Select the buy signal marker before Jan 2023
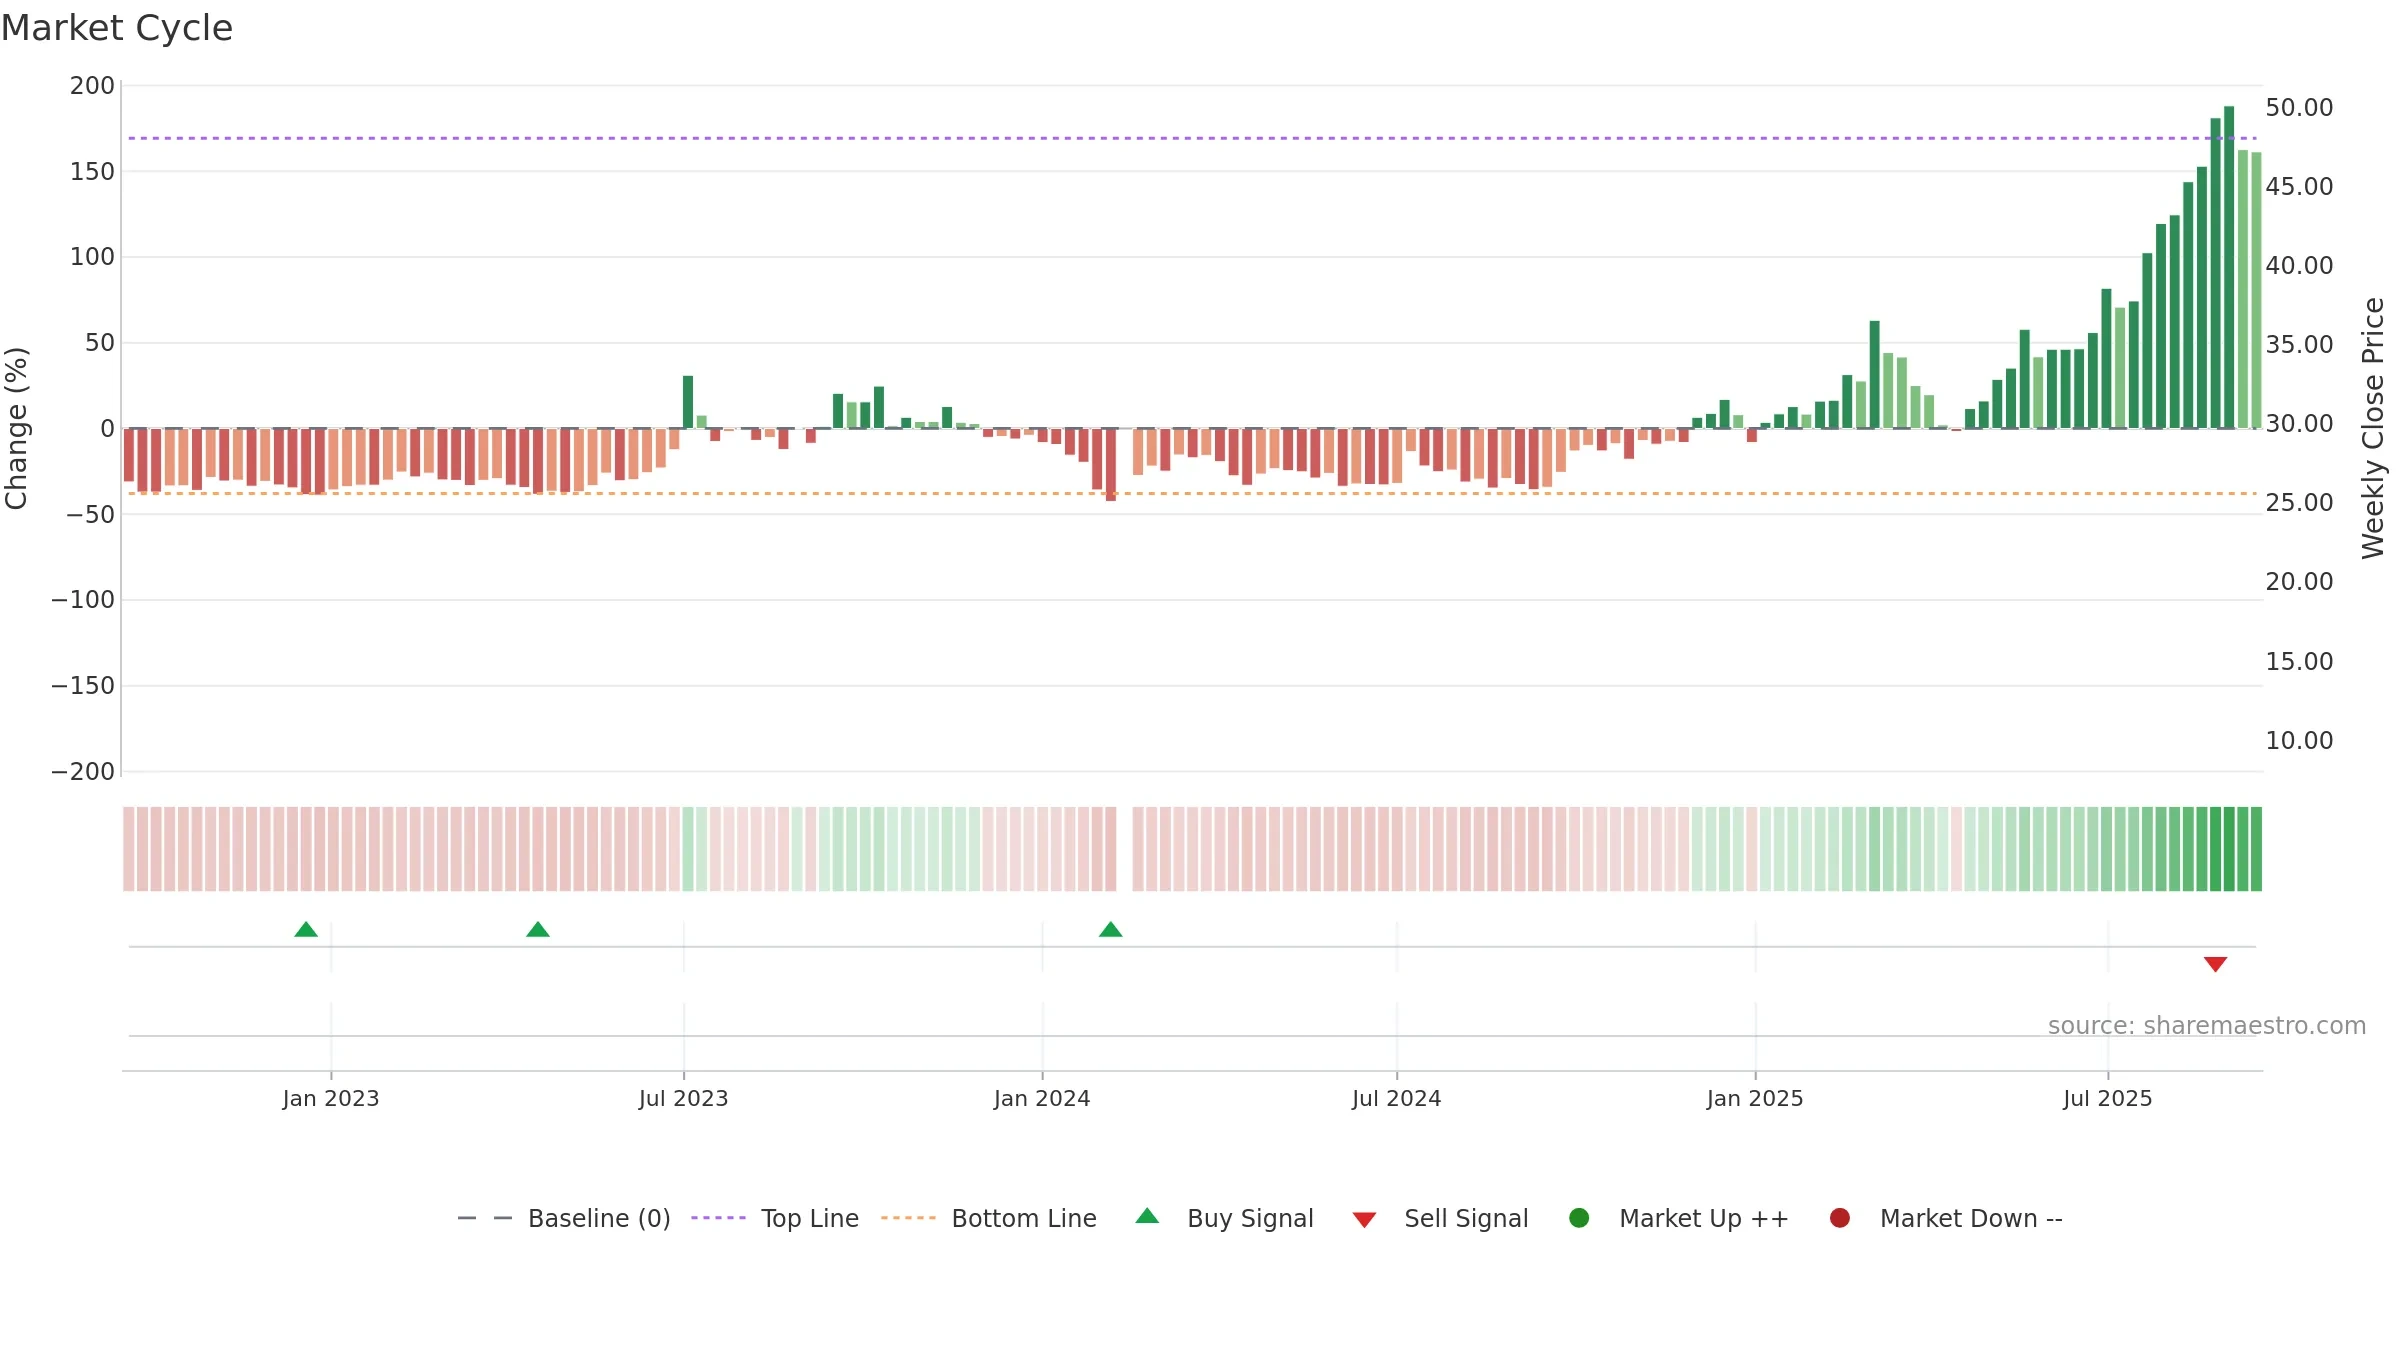 click(306, 929)
